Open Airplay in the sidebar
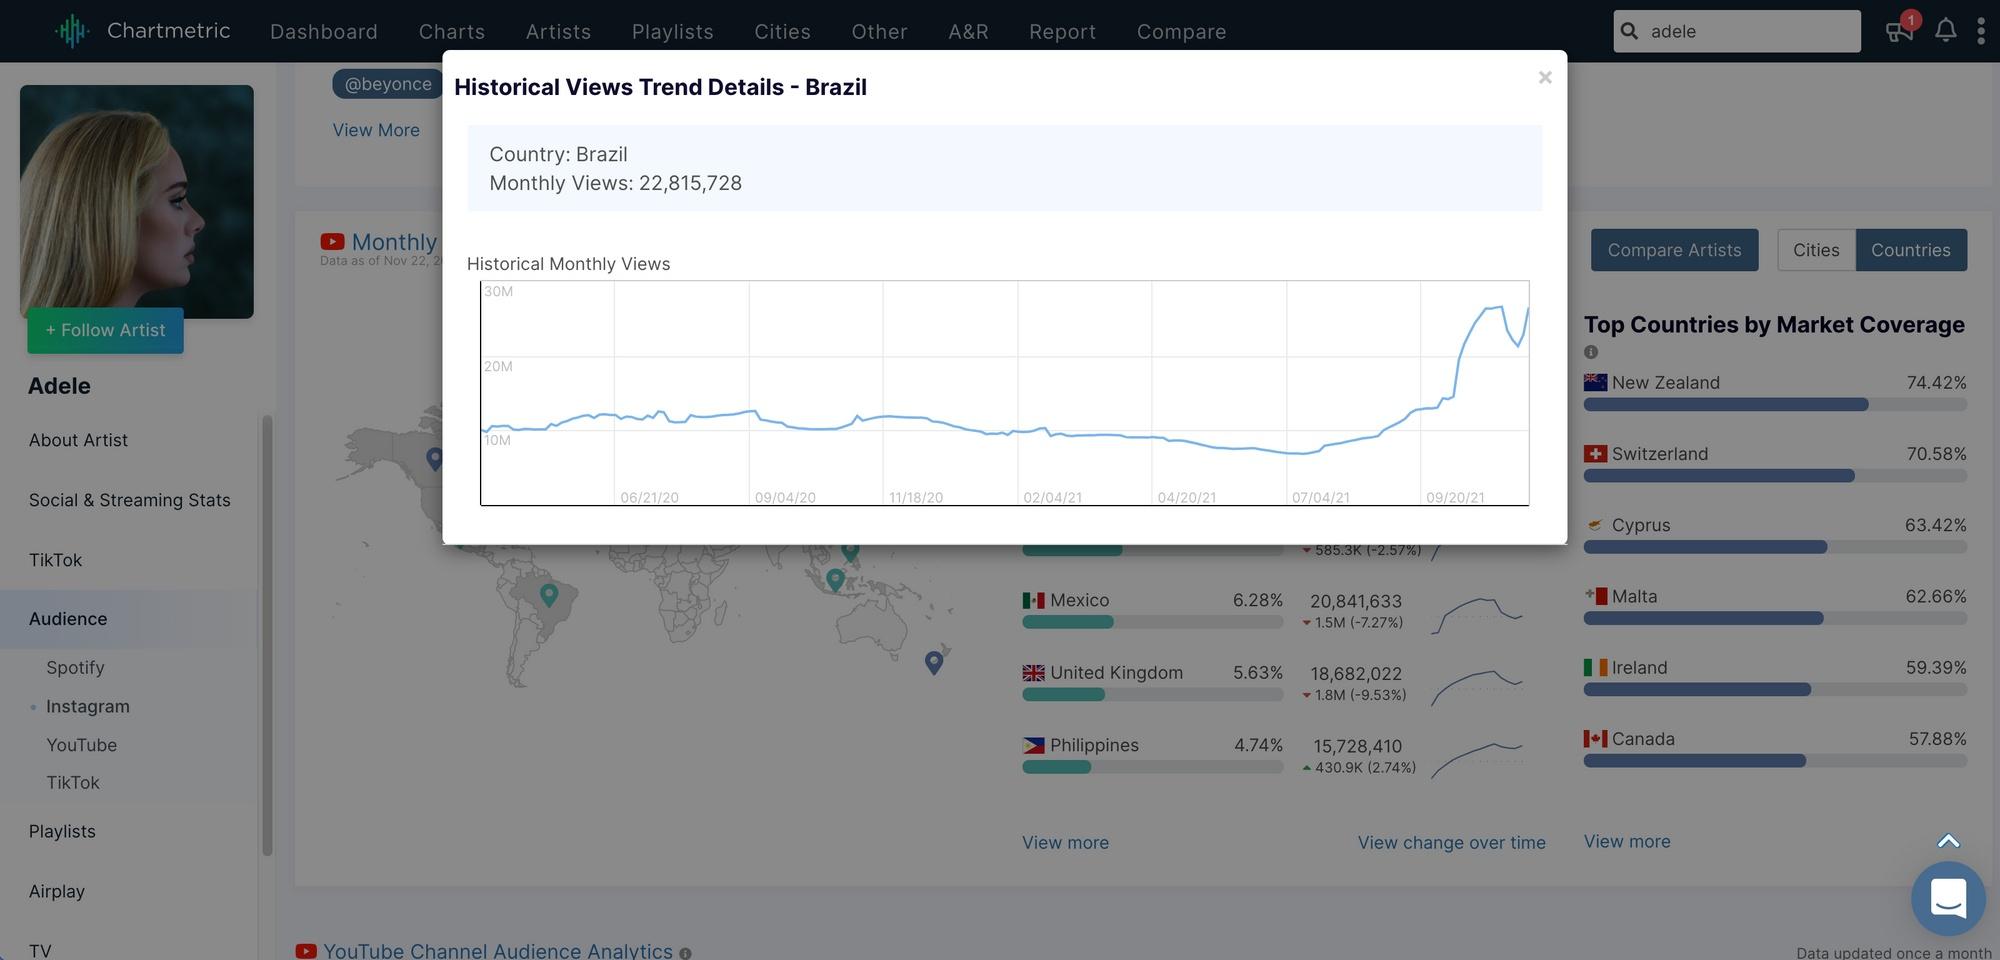2000x960 pixels. [x=57, y=891]
